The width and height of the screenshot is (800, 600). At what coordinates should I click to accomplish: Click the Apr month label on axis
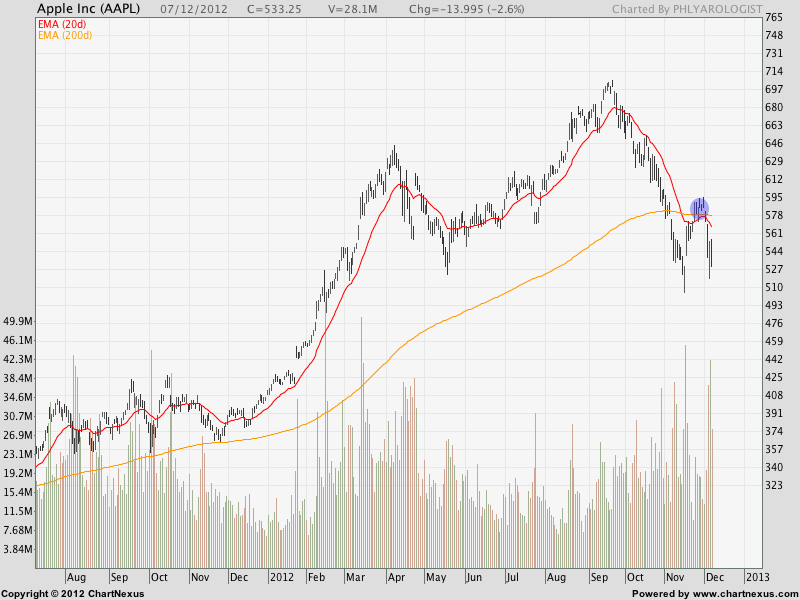395,577
